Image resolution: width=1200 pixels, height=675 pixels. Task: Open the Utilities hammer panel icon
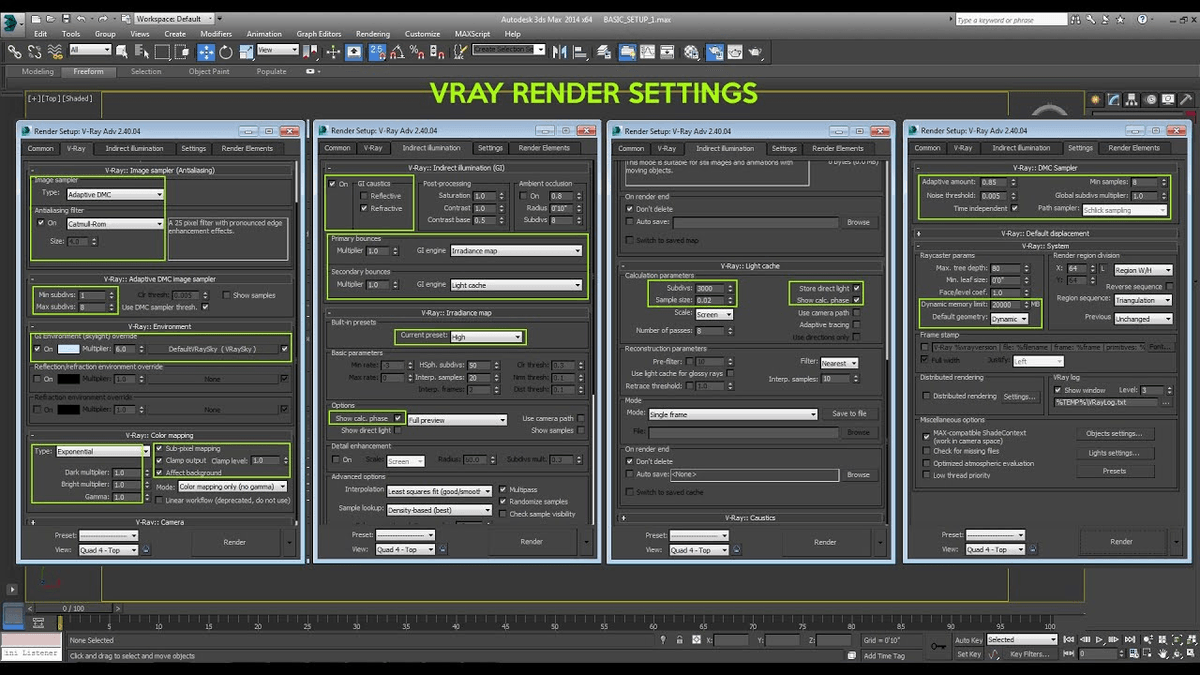(x=1188, y=100)
